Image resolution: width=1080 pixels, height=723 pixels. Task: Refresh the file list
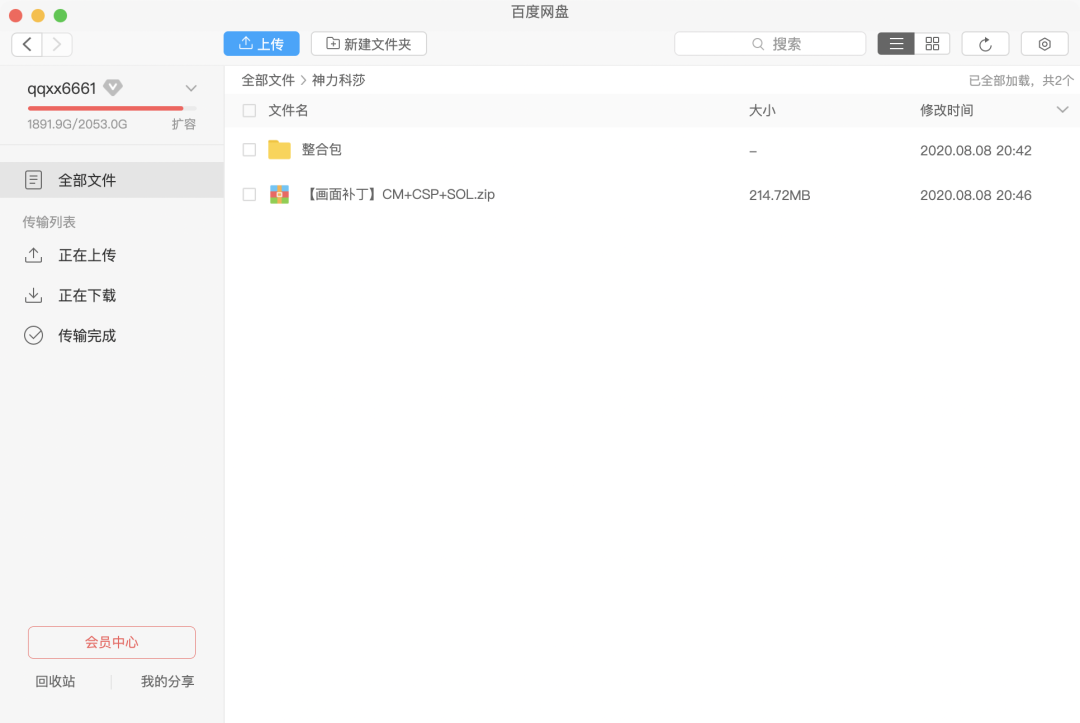985,44
